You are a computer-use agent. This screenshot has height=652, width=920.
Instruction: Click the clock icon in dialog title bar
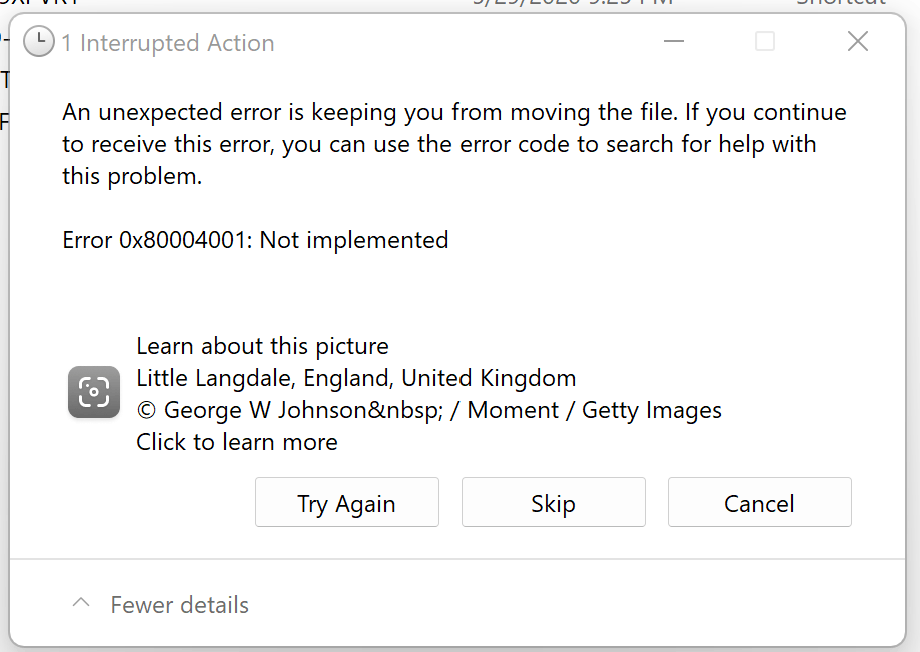point(39,42)
